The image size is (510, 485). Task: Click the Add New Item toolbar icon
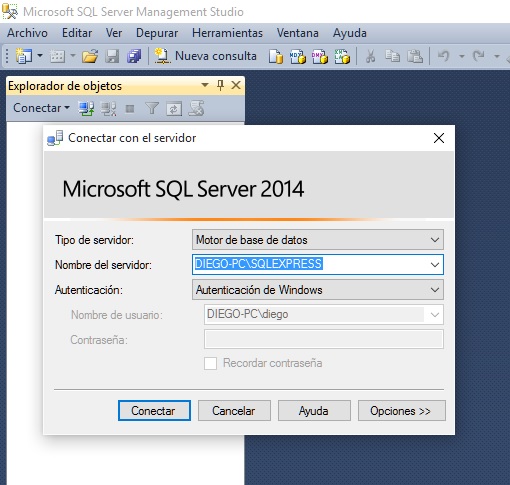(57, 56)
